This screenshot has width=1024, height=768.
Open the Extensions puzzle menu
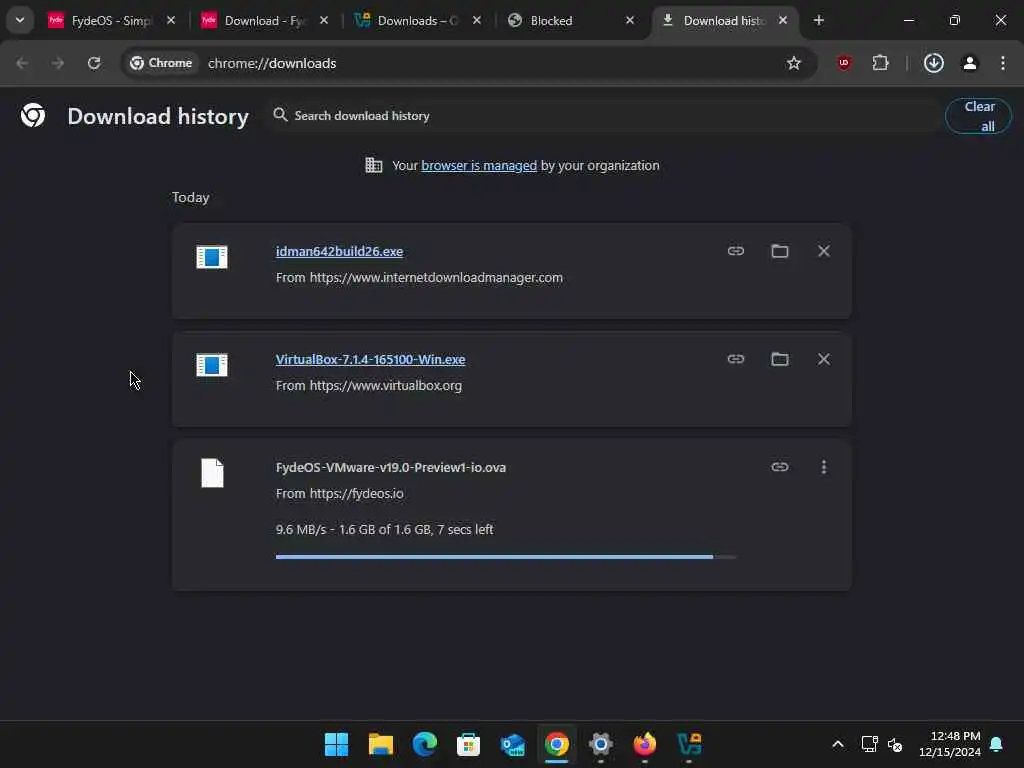880,63
